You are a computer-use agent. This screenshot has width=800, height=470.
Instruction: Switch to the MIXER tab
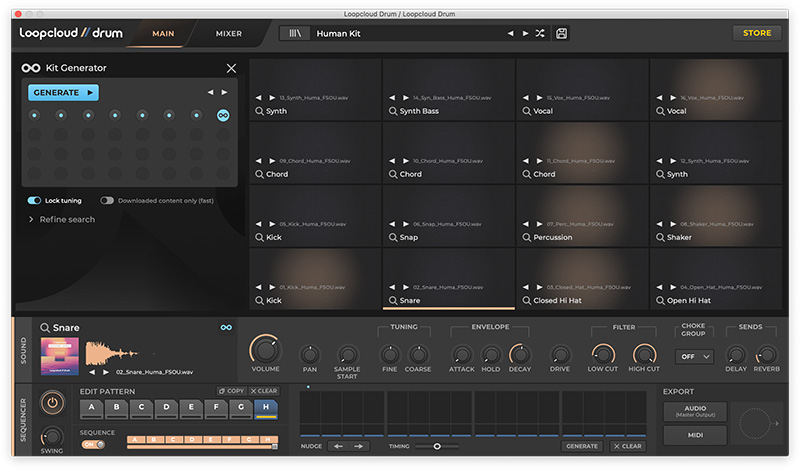point(229,34)
